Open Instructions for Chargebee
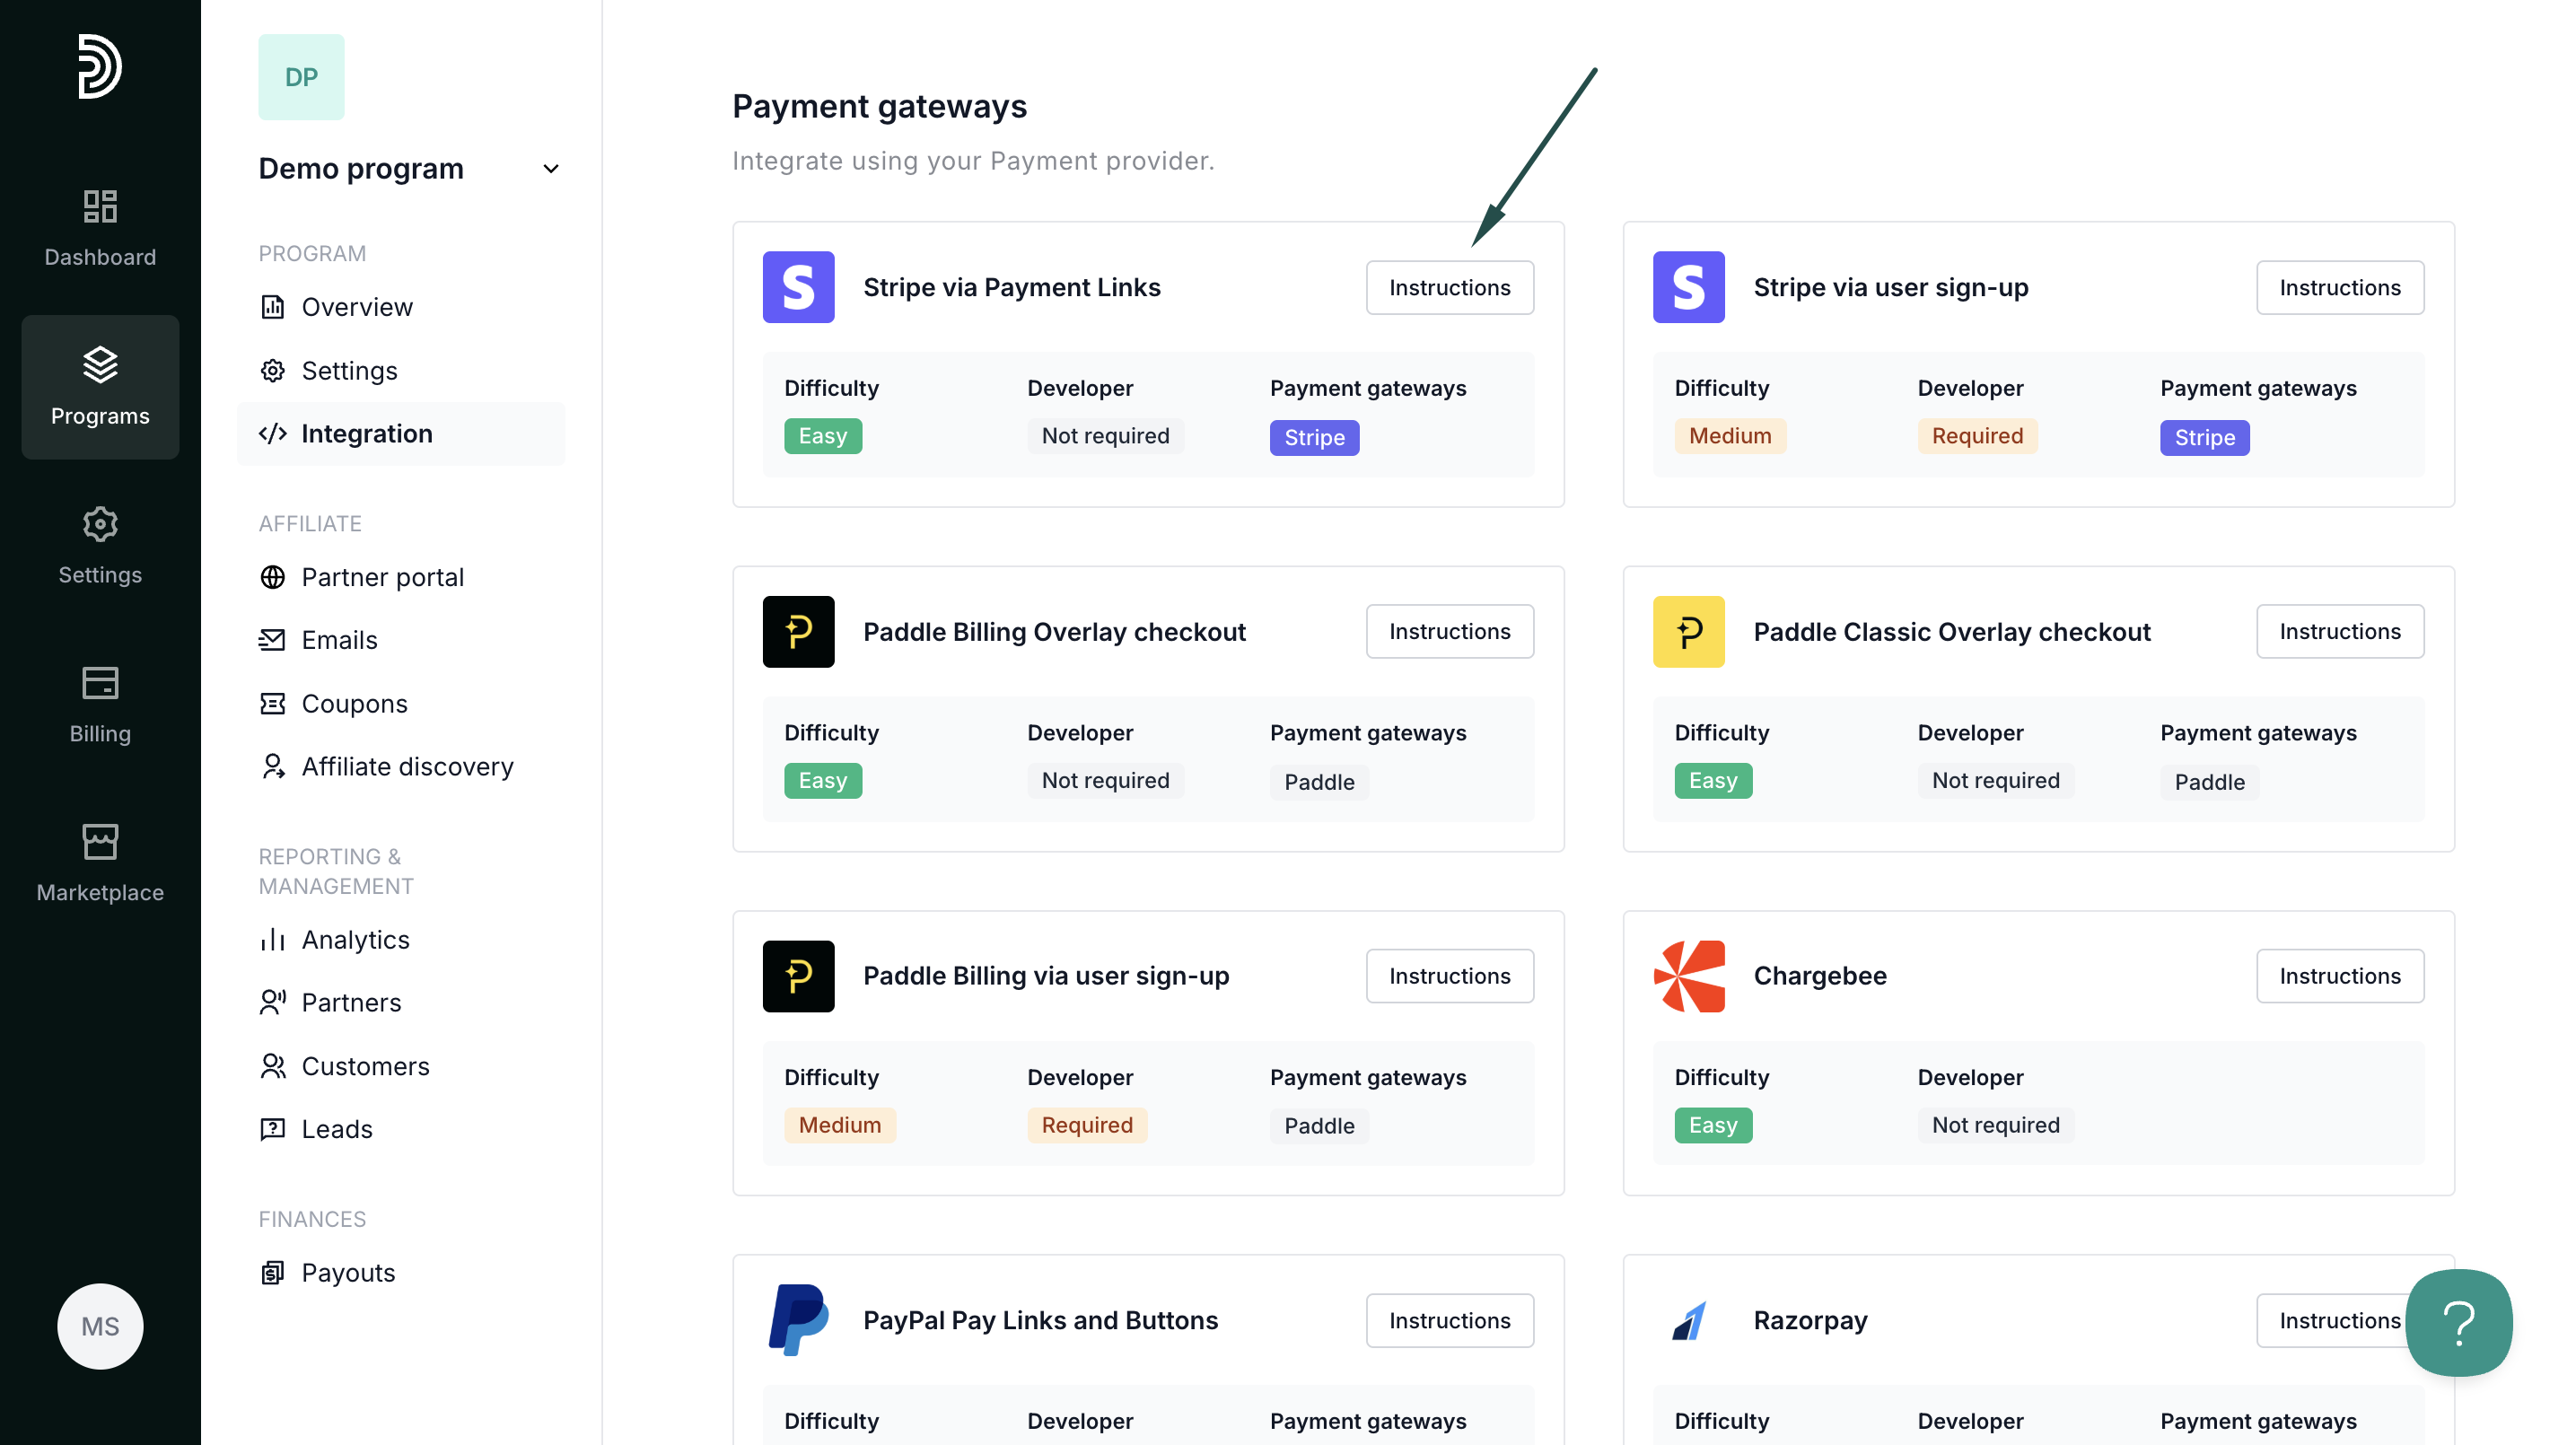This screenshot has width=2576, height=1445. (2339, 976)
